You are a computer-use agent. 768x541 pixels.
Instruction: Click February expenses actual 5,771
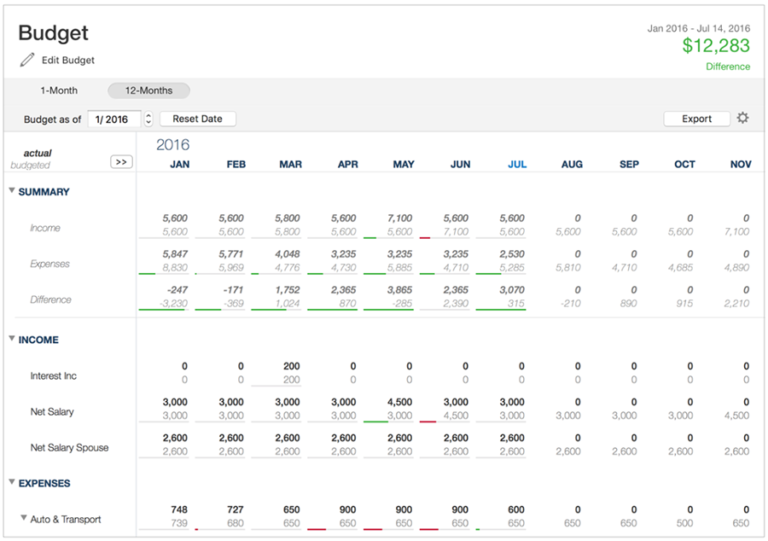(x=231, y=254)
